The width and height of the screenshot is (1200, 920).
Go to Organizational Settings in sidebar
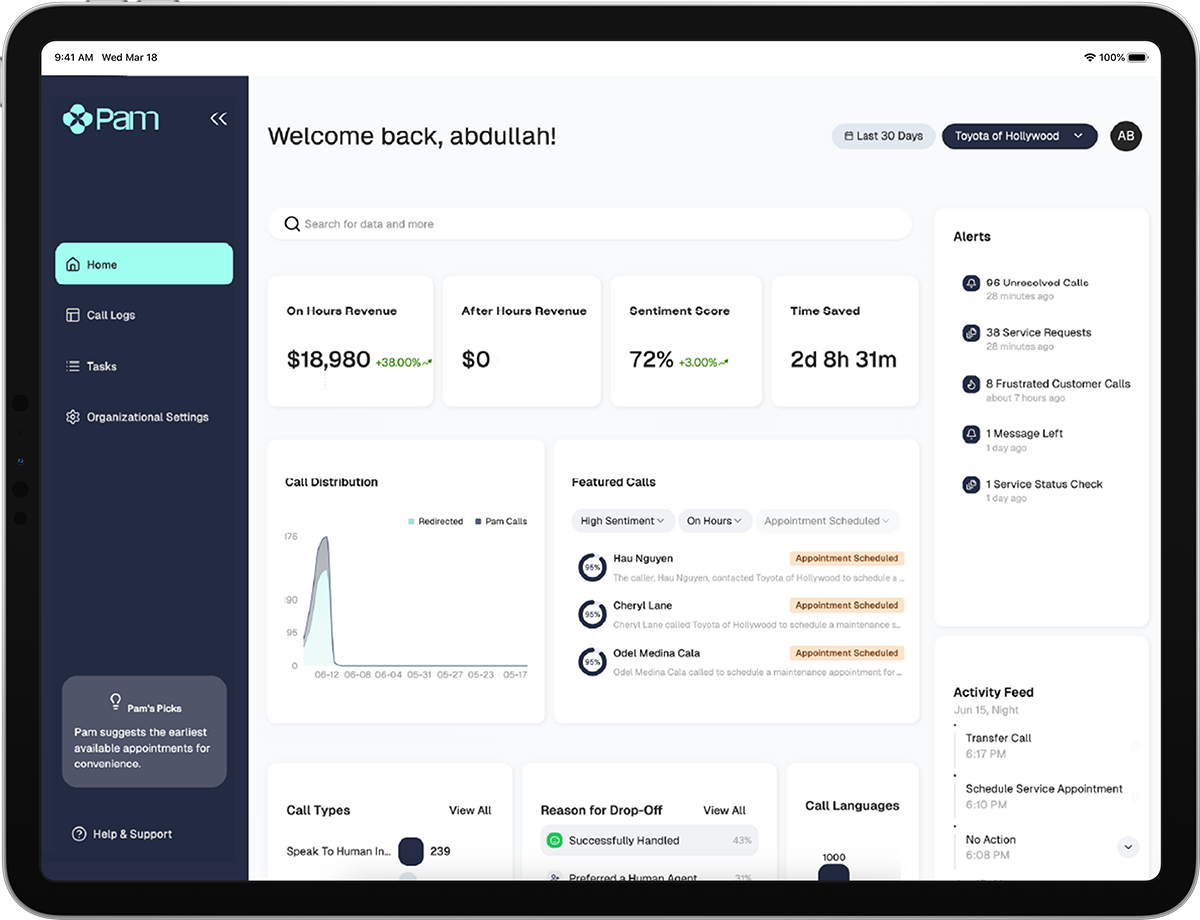pos(147,417)
